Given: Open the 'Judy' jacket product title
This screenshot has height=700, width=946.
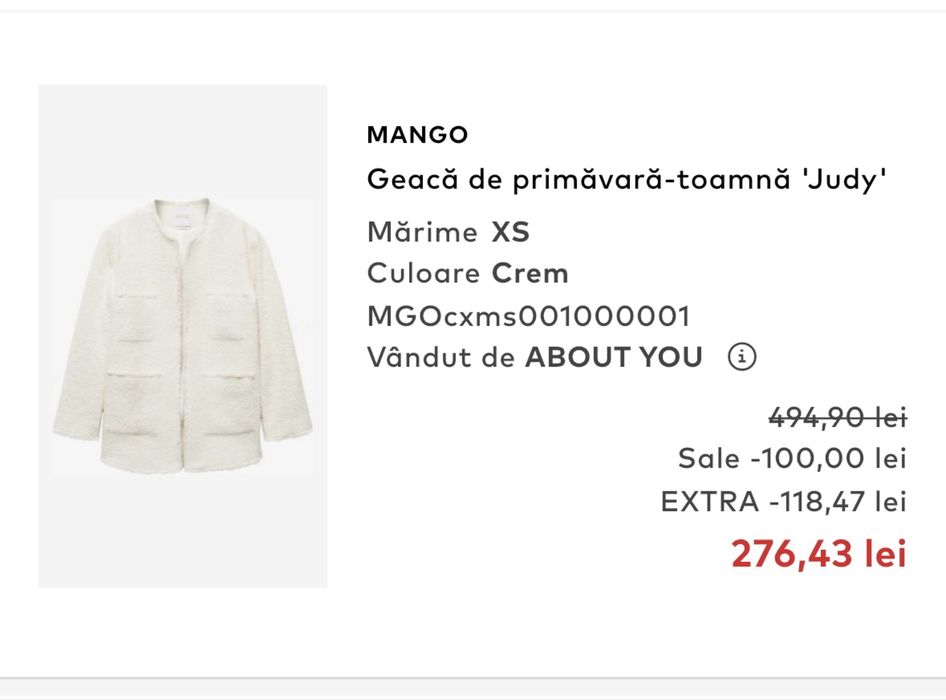Looking at the screenshot, I should pyautogui.click(x=627, y=180).
